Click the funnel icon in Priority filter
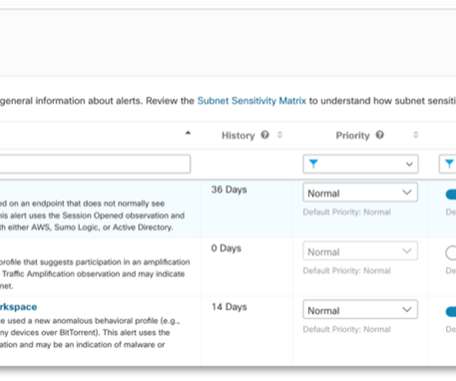Viewport: 456px width, 381px height. coord(313,163)
